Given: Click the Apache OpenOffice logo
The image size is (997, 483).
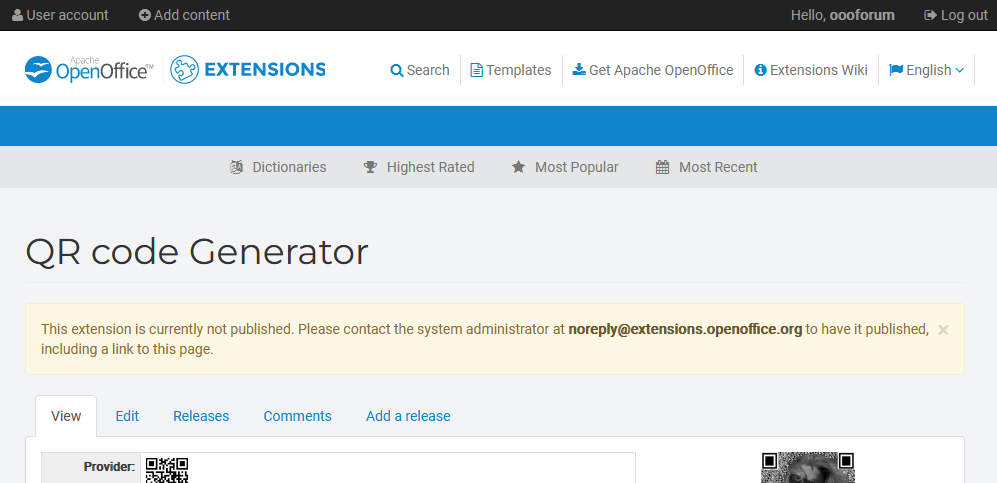Looking at the screenshot, I should (x=89, y=69).
